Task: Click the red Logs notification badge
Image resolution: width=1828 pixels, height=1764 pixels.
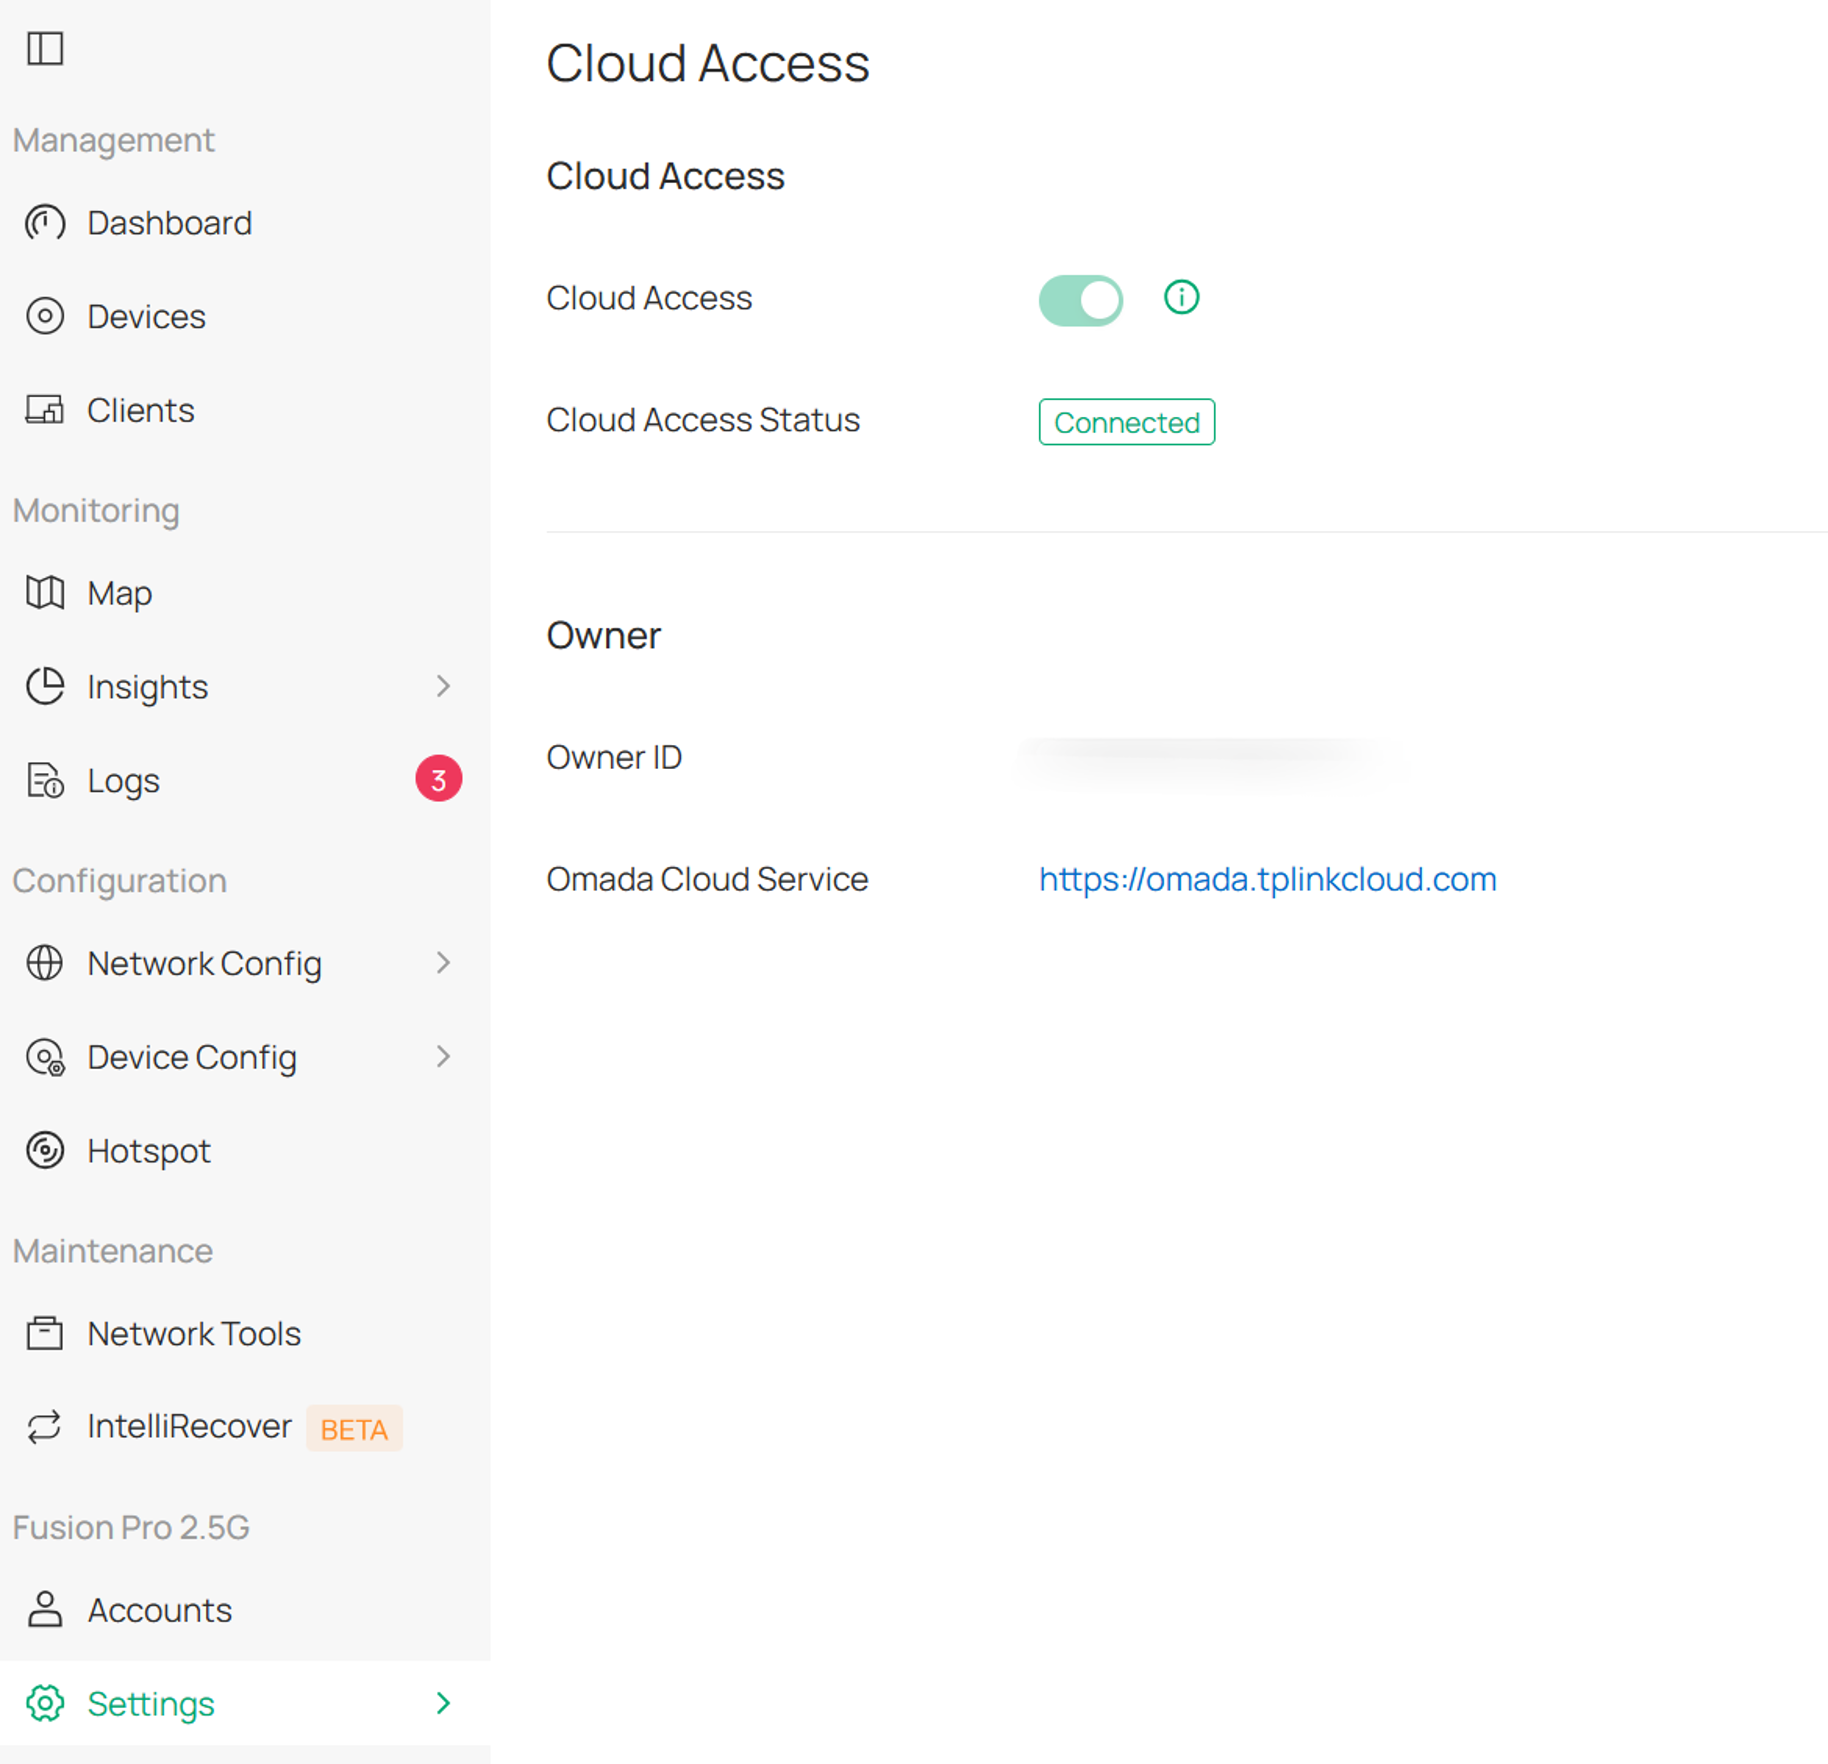Action: click(x=438, y=779)
